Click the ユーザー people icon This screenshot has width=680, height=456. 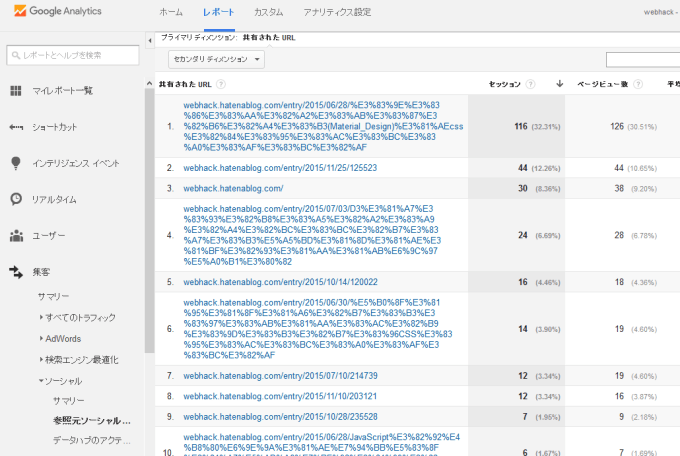16,236
